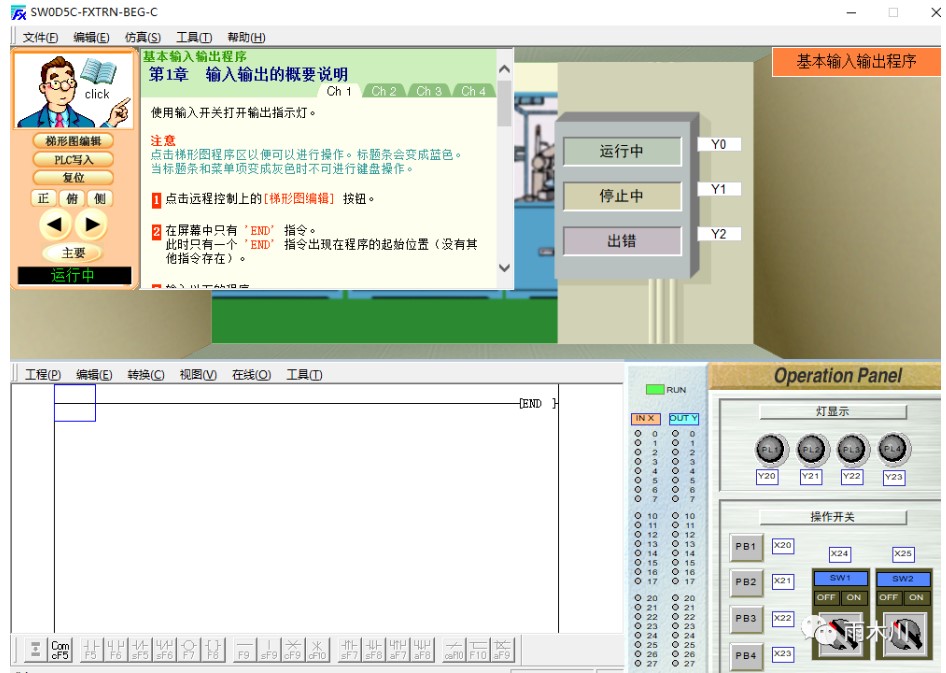Click the X20 input label box
The width and height of the screenshot is (946, 673).
[783, 545]
